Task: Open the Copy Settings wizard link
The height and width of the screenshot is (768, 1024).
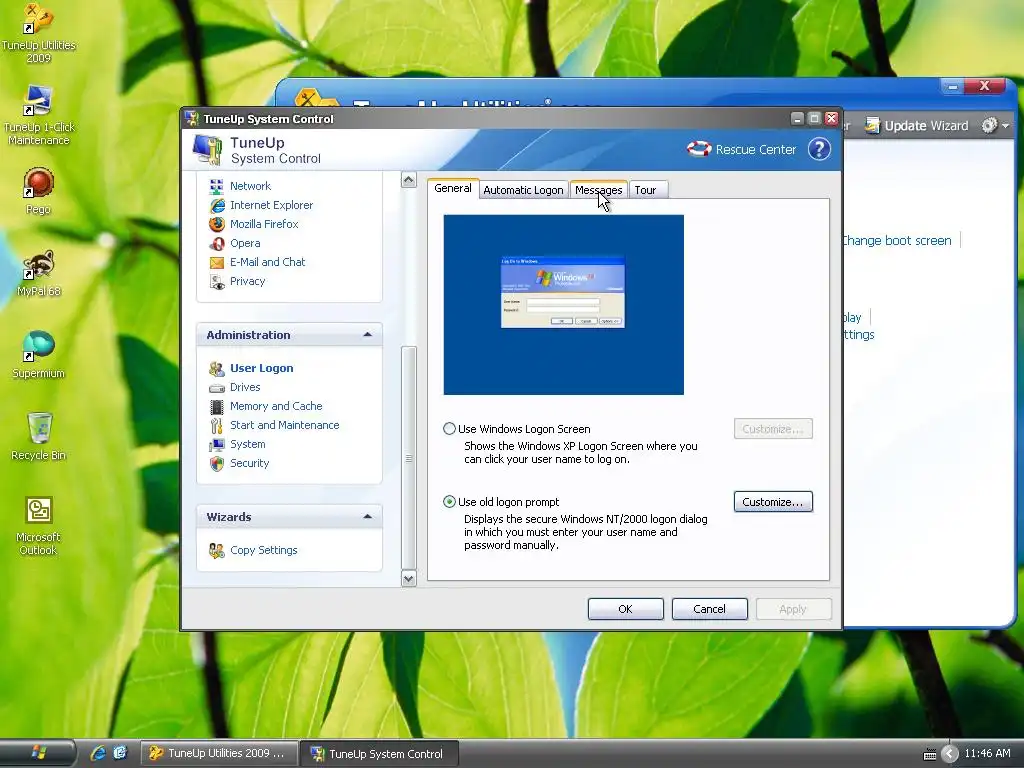Action: 264,551
